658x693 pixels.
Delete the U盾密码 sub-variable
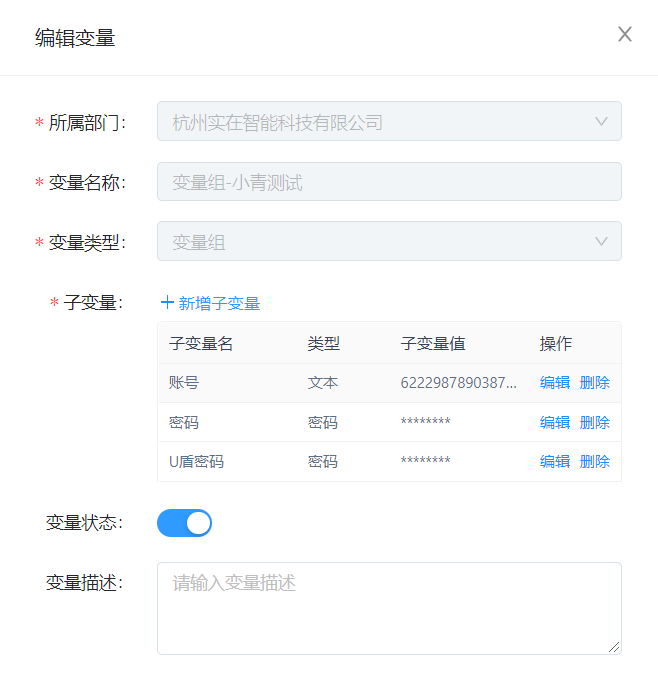pyautogui.click(x=594, y=461)
